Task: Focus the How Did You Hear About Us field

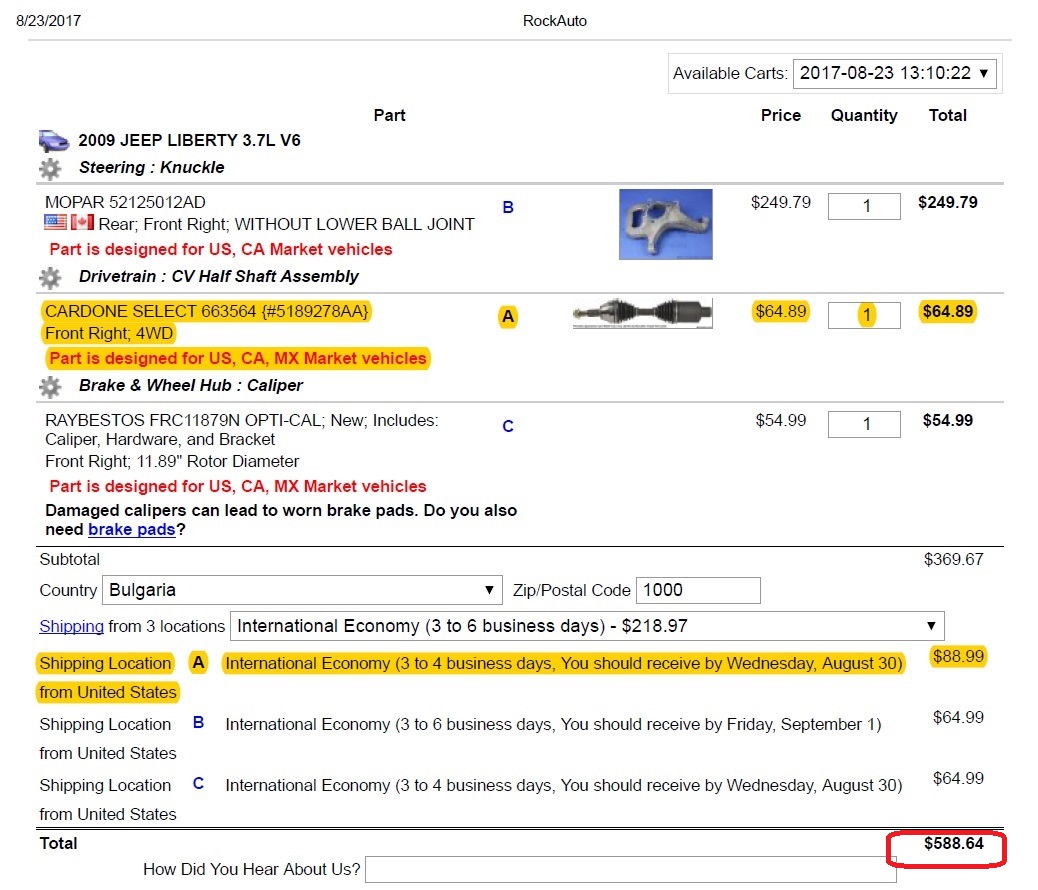Action: (630, 869)
